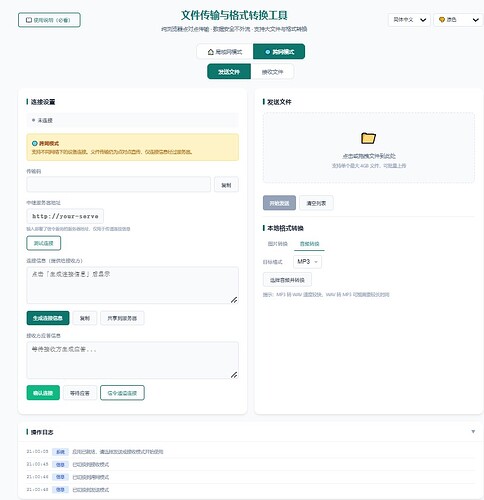
Task: Click the book icon in usage guide button
Action: (x=29, y=20)
